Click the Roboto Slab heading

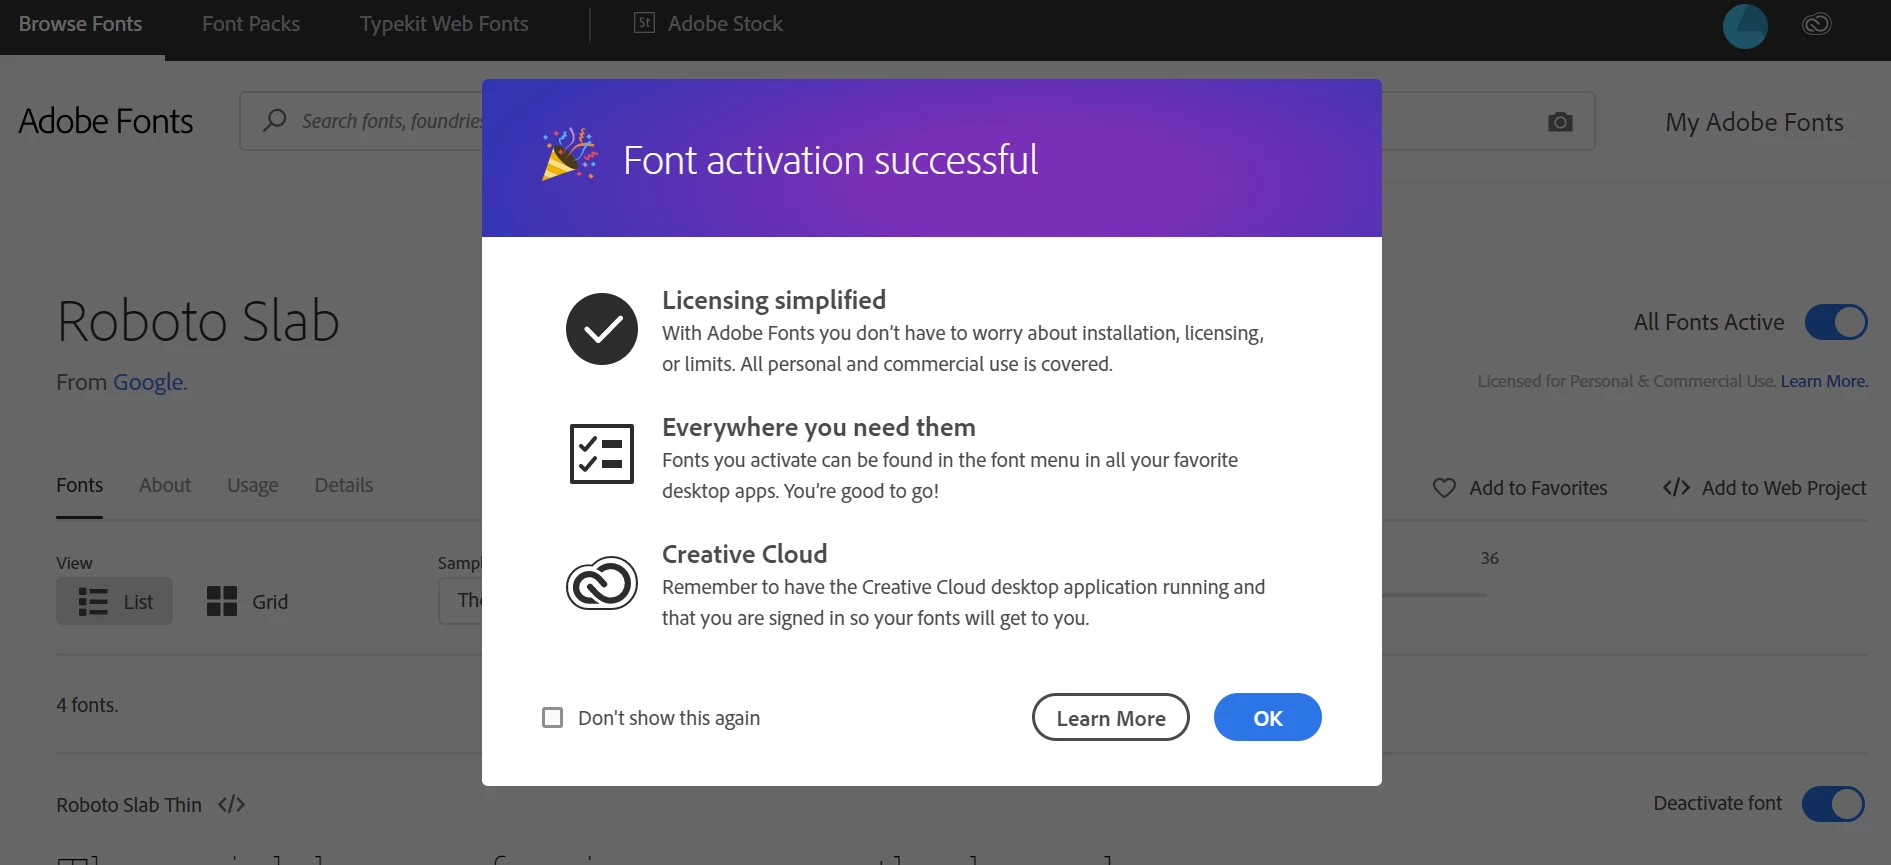click(198, 321)
